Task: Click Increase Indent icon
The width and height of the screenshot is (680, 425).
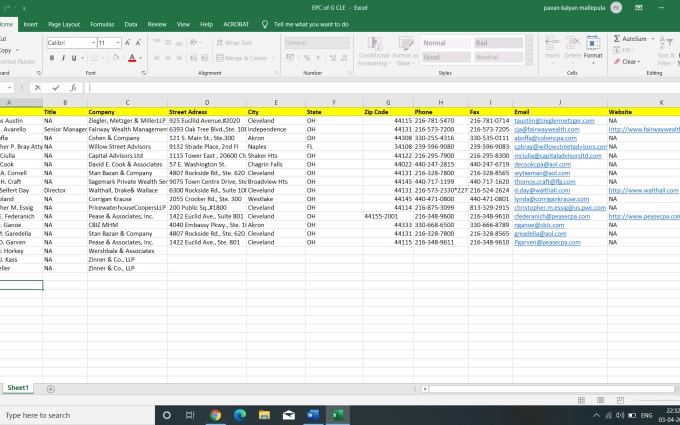Action: click(x=204, y=58)
